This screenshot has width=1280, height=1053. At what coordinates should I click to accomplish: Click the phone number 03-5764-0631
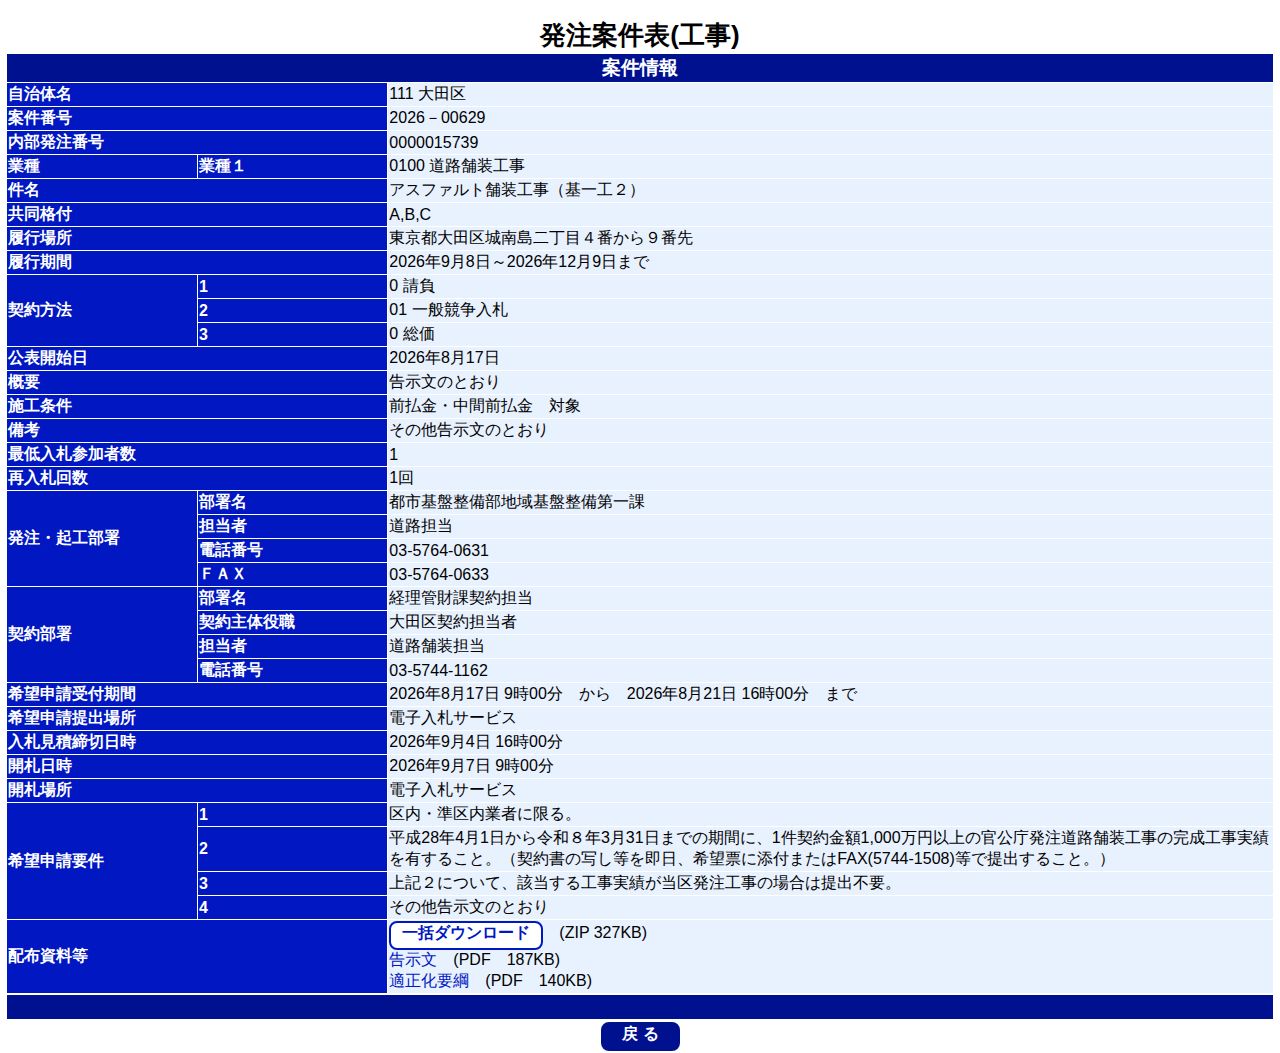[439, 550]
